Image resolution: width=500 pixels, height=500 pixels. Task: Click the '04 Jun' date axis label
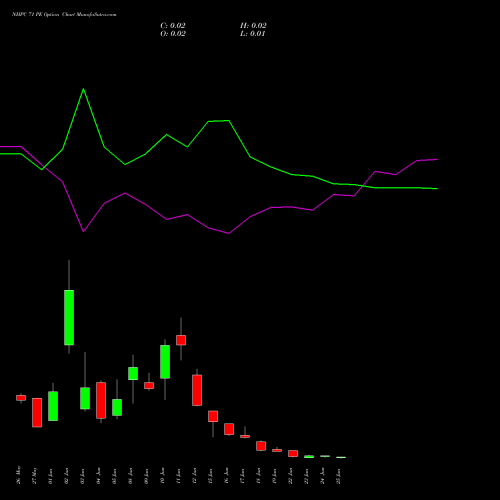[99, 476]
